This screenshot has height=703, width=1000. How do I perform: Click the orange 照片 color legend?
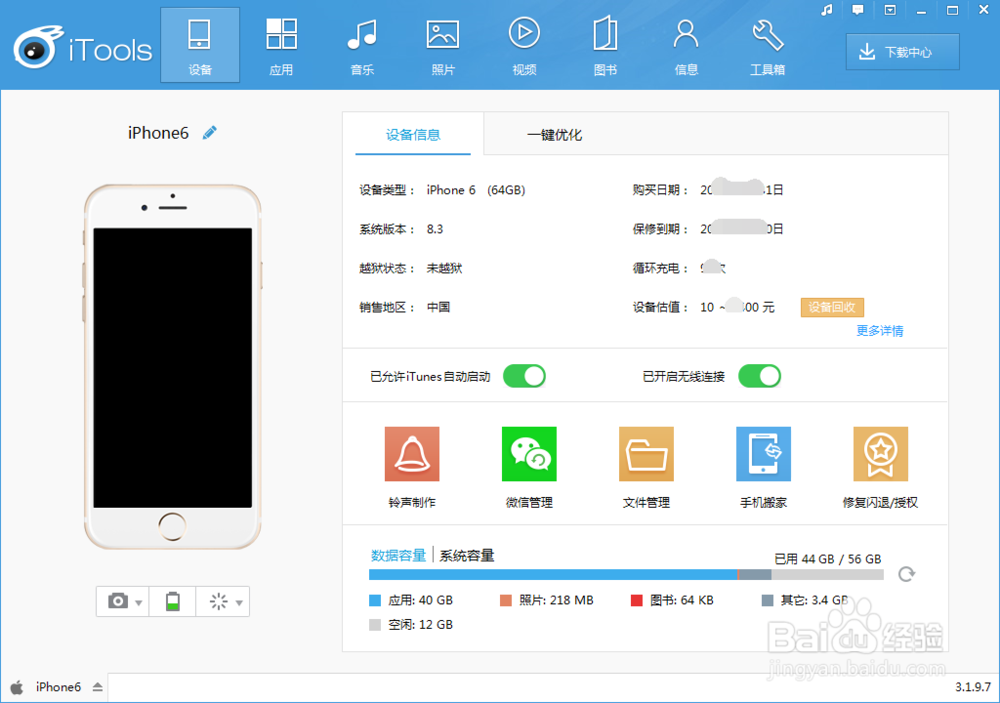[506, 600]
